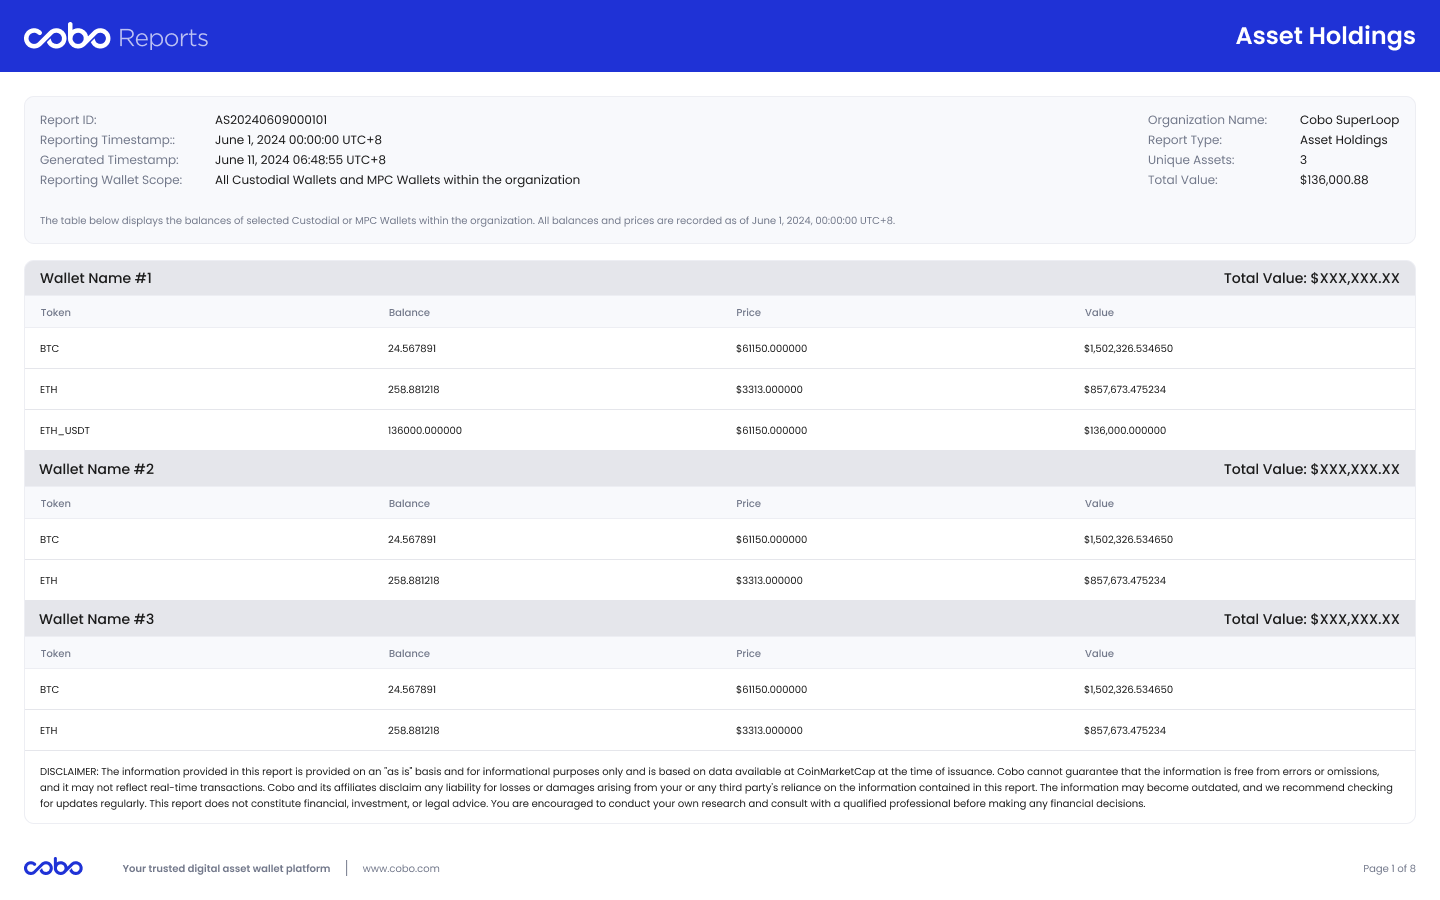Click BTC balance 24.567891 in Wallet #1

coord(412,348)
